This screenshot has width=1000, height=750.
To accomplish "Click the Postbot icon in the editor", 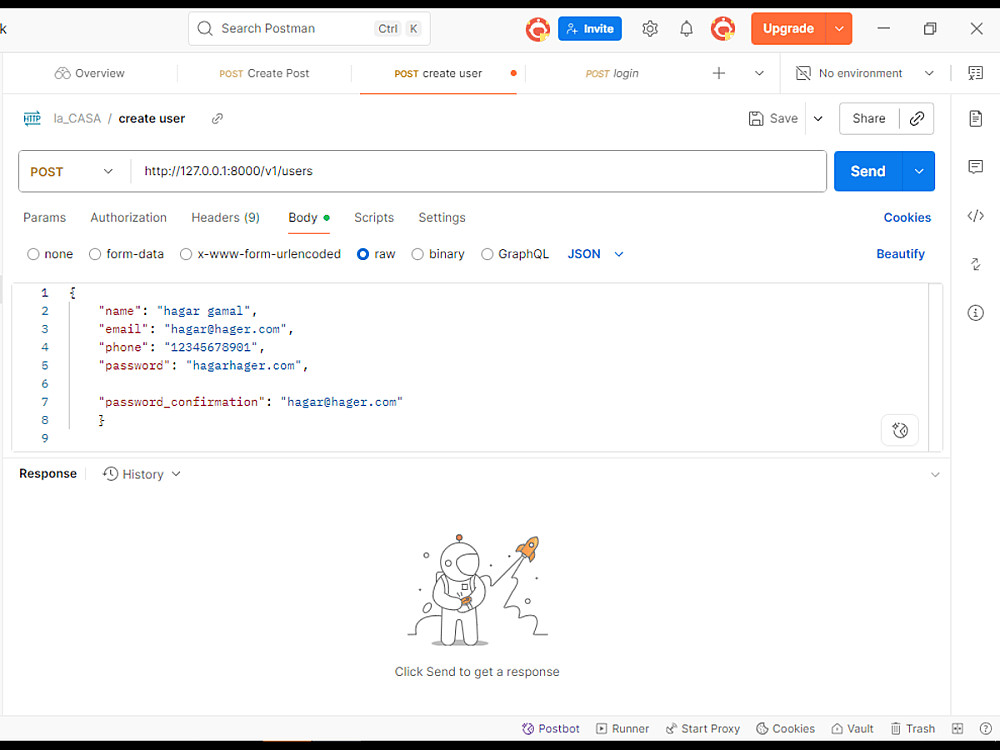I will click(900, 430).
